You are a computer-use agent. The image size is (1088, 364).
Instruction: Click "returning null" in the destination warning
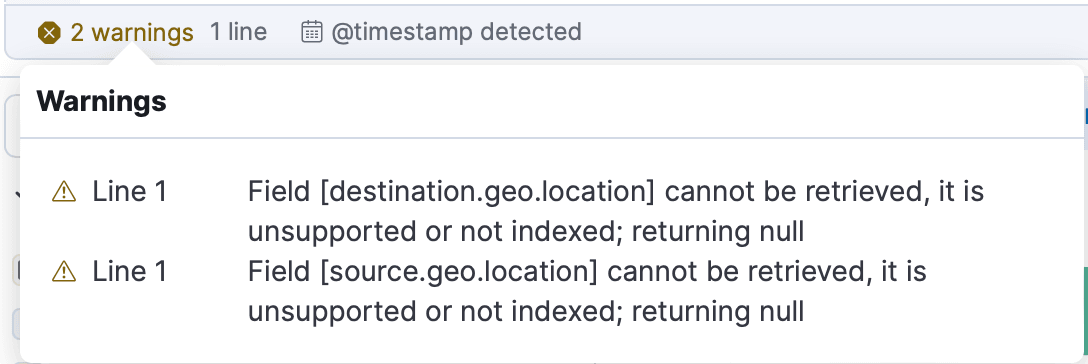(718, 232)
